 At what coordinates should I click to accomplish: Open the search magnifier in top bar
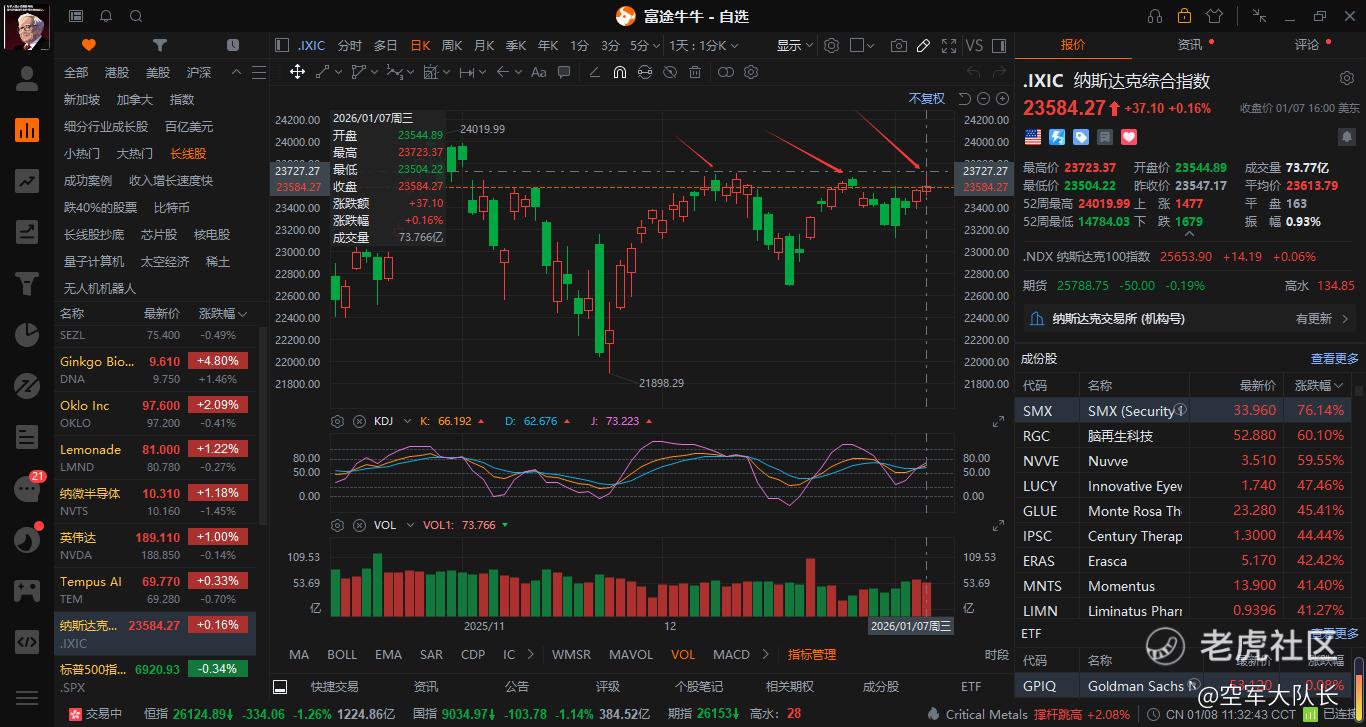pyautogui.click(x=136, y=16)
